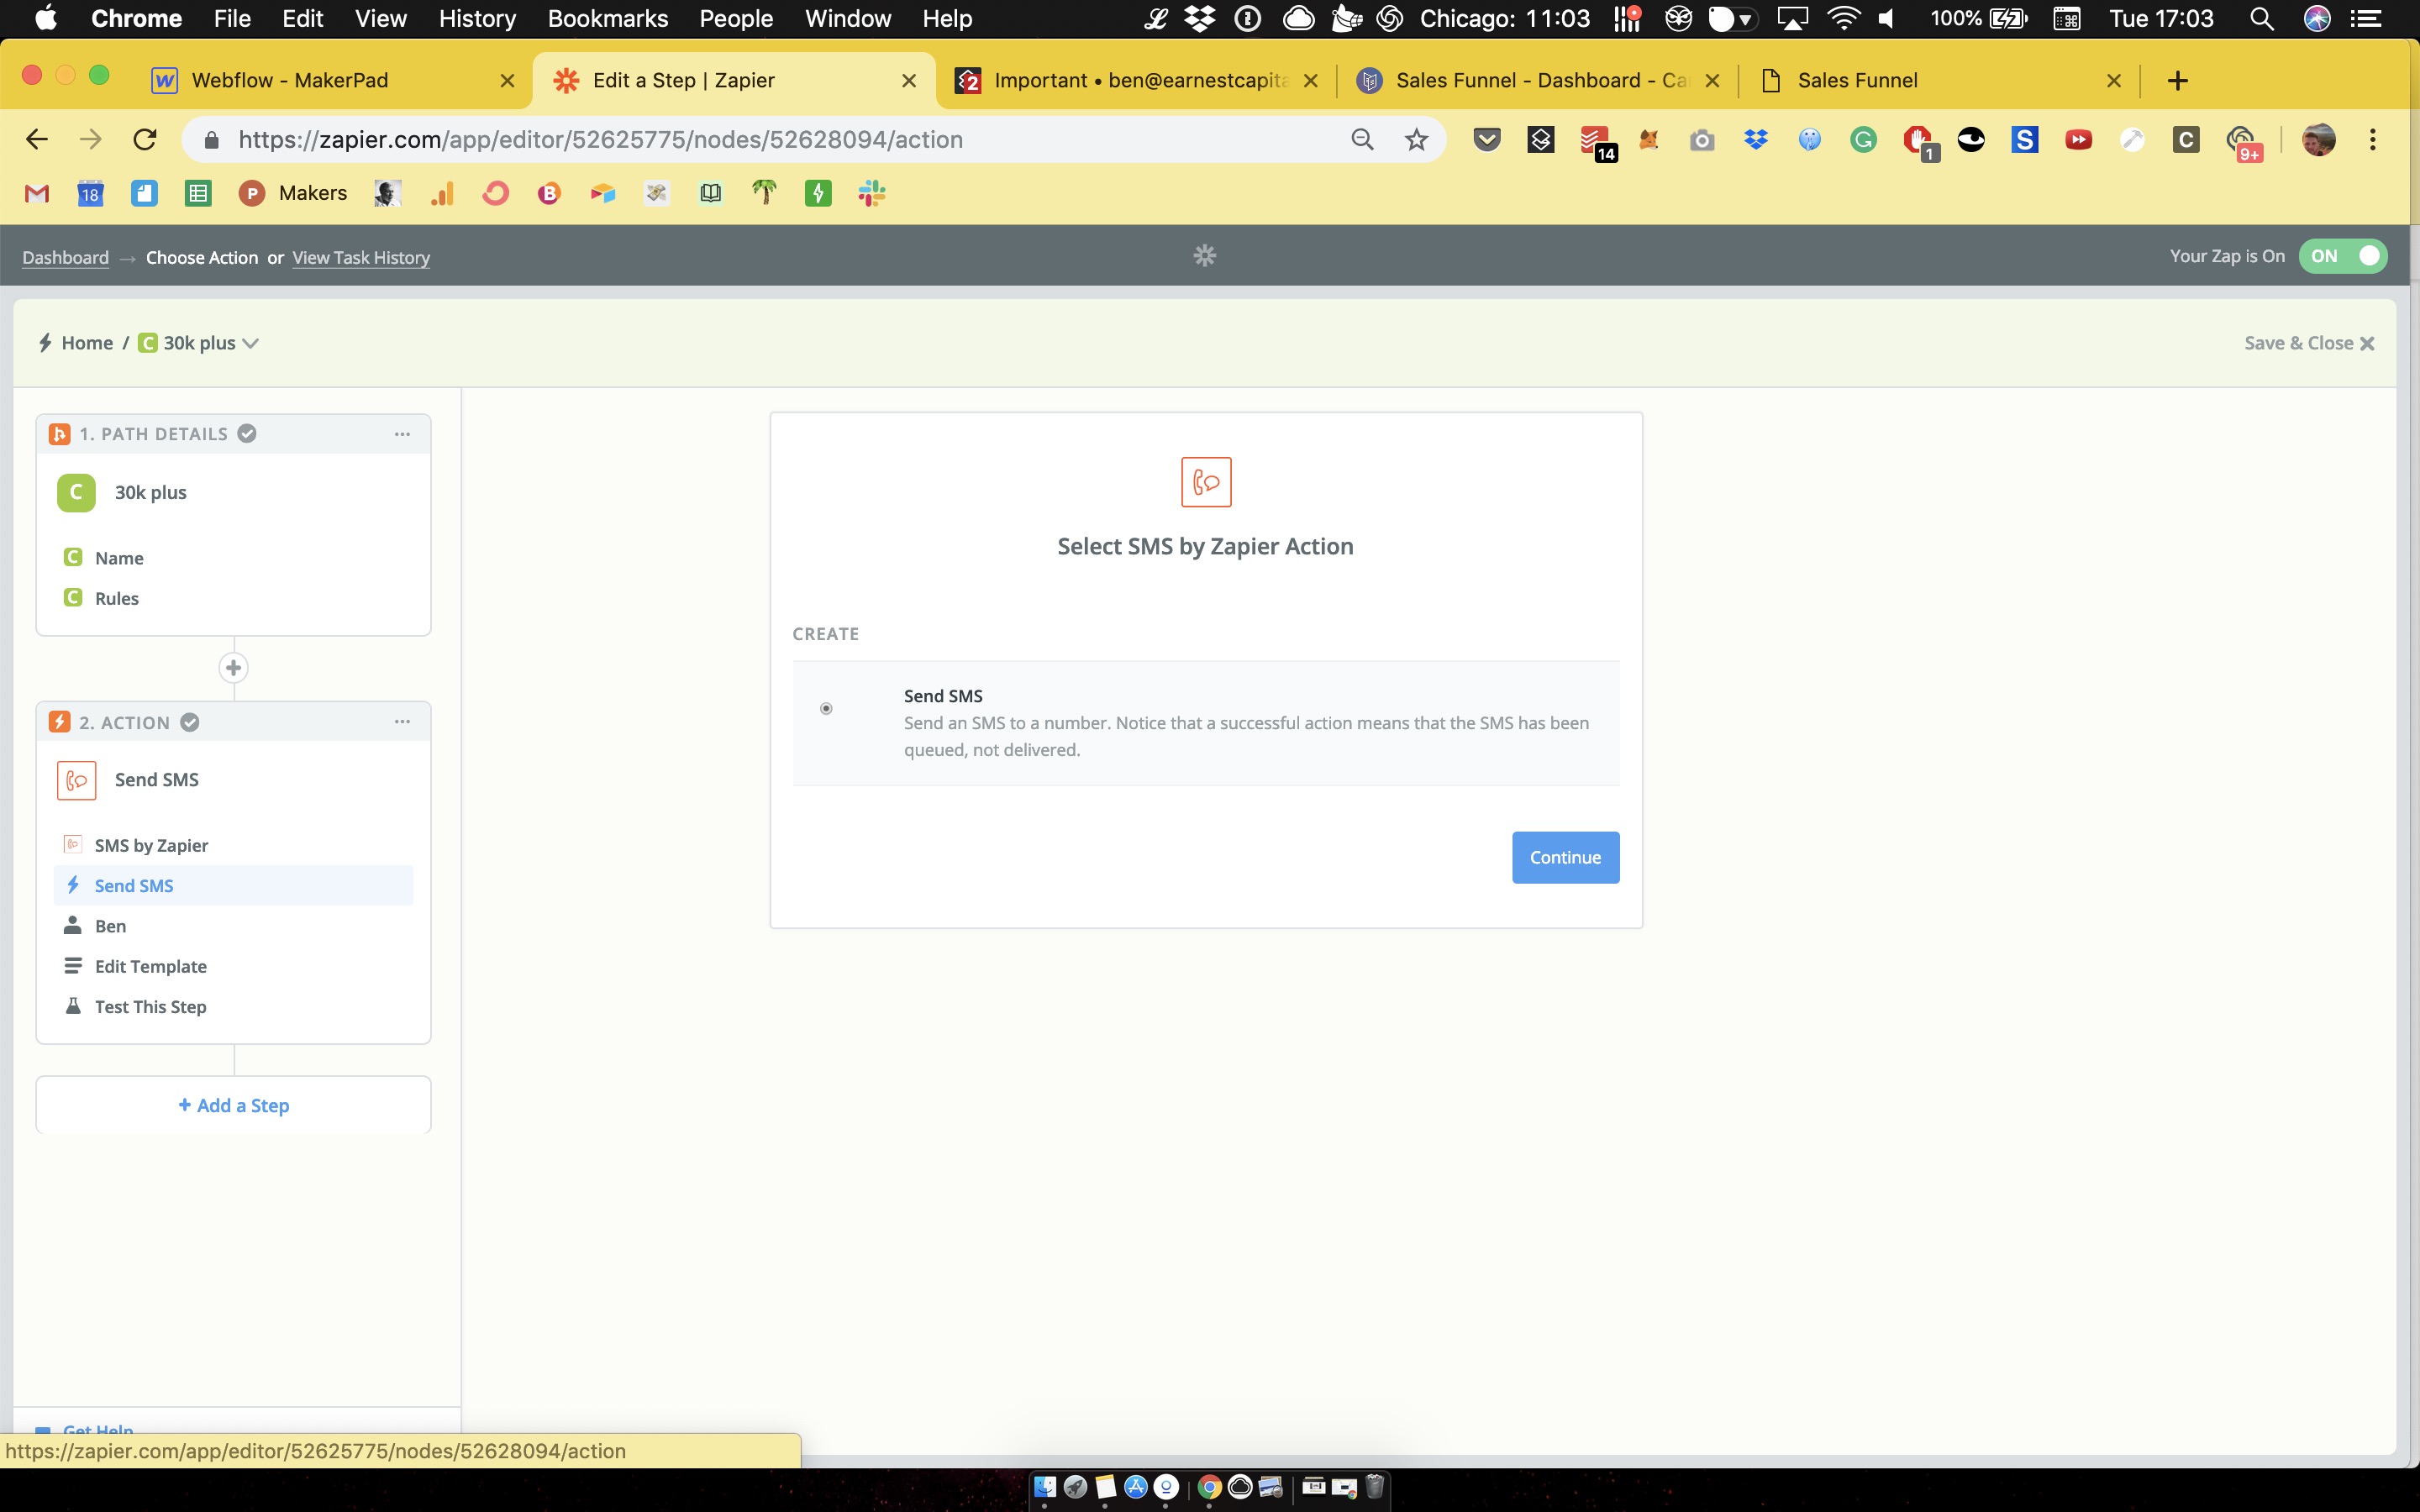2420x1512 pixels.
Task: Toggle the Zap ON switch off
Action: click(2342, 256)
